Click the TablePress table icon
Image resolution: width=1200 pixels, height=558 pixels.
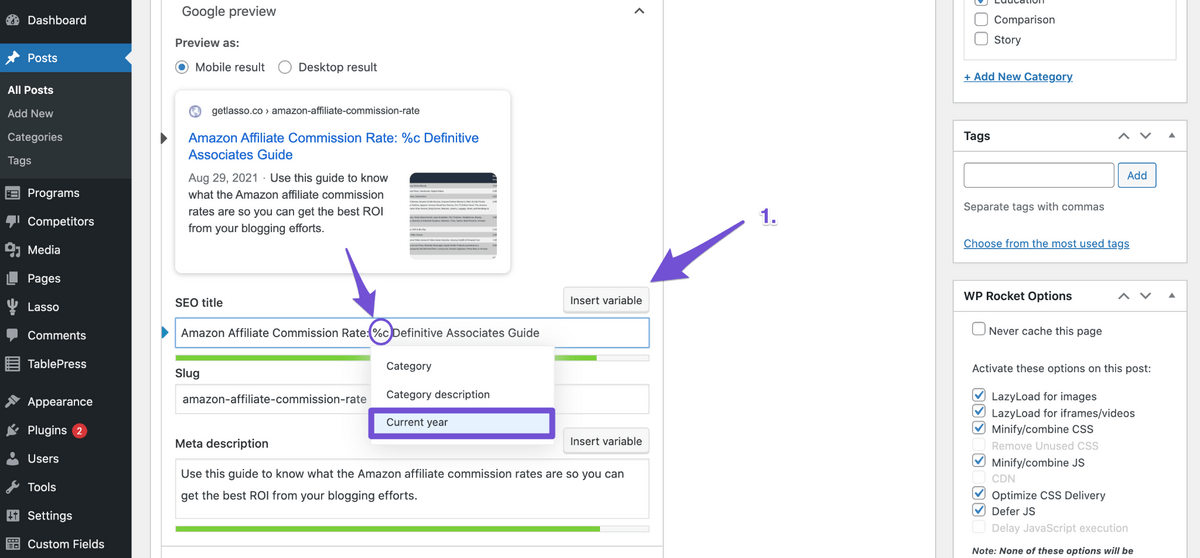click(13, 364)
